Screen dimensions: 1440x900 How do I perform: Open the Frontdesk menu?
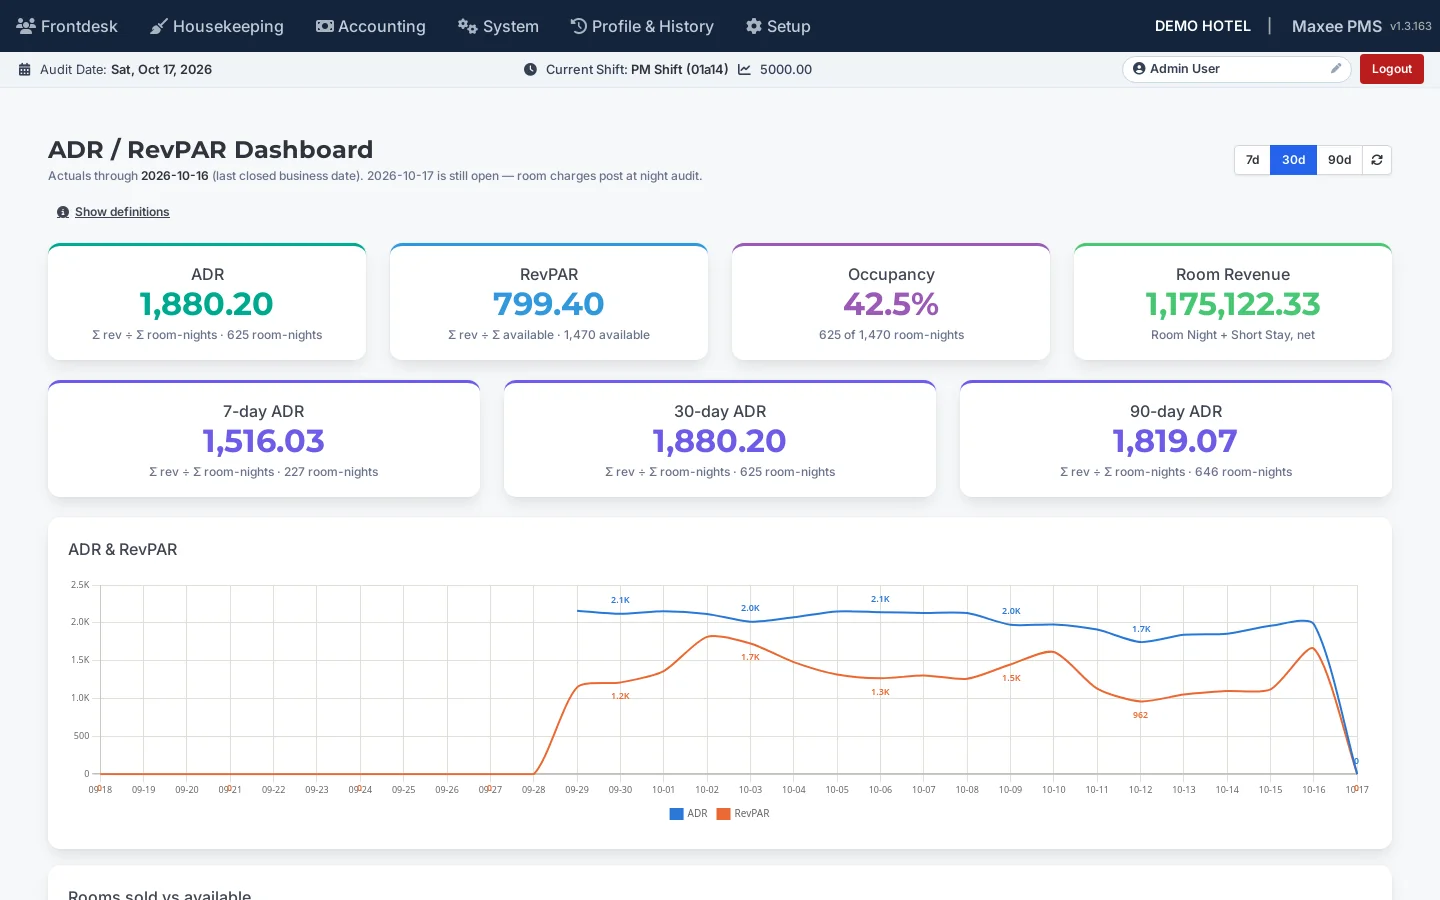tap(67, 26)
